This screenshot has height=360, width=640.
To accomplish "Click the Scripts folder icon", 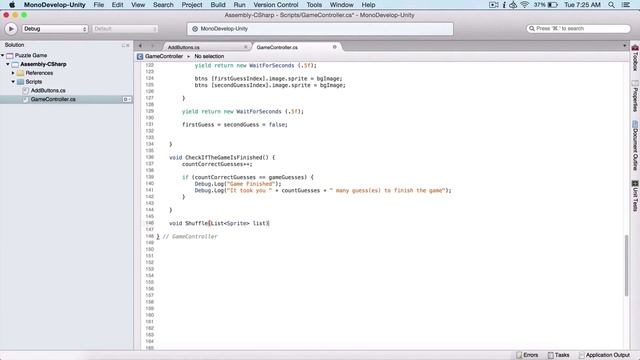I will [20, 82].
